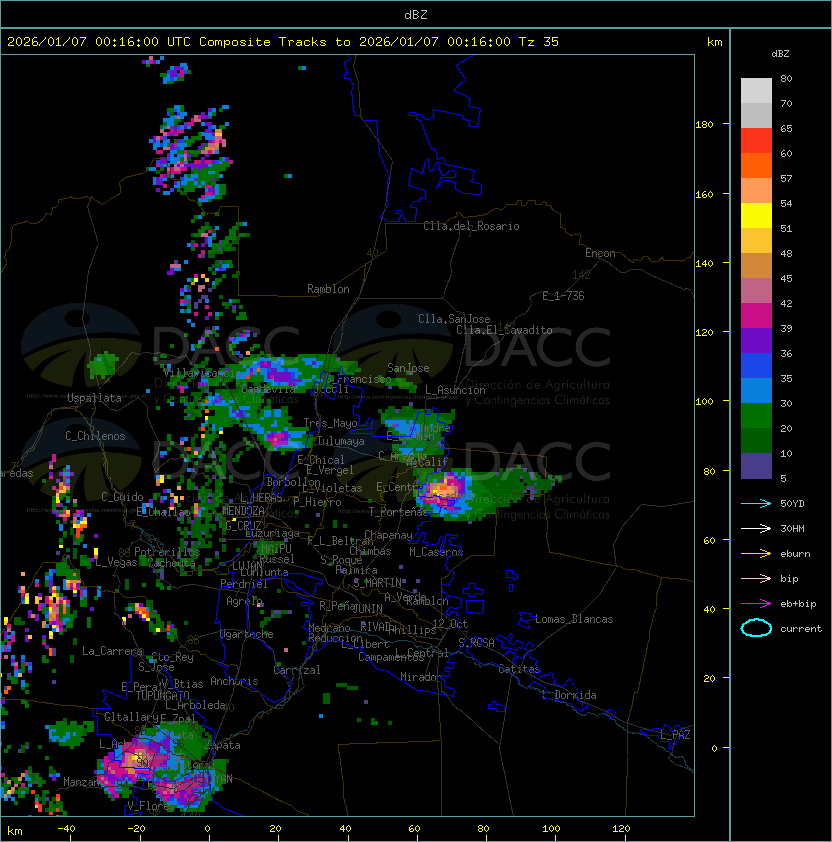Click the 'Tz 35' text in header
832x842 pixels.
click(x=539, y=42)
